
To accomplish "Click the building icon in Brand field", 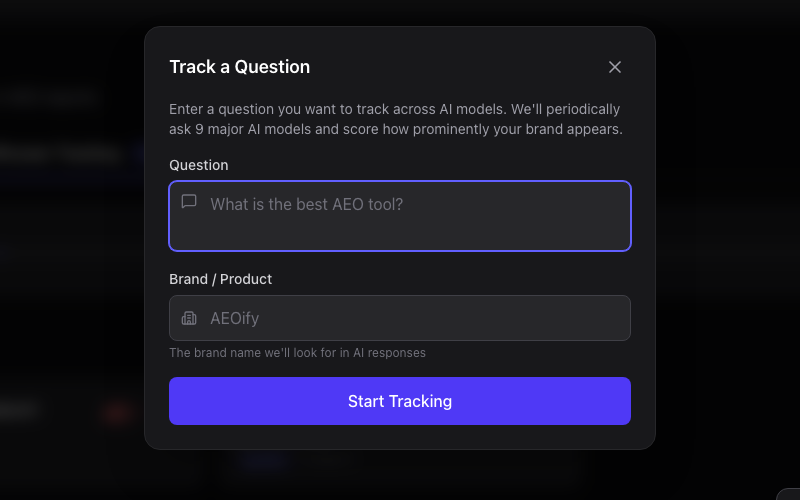I will pos(189,318).
